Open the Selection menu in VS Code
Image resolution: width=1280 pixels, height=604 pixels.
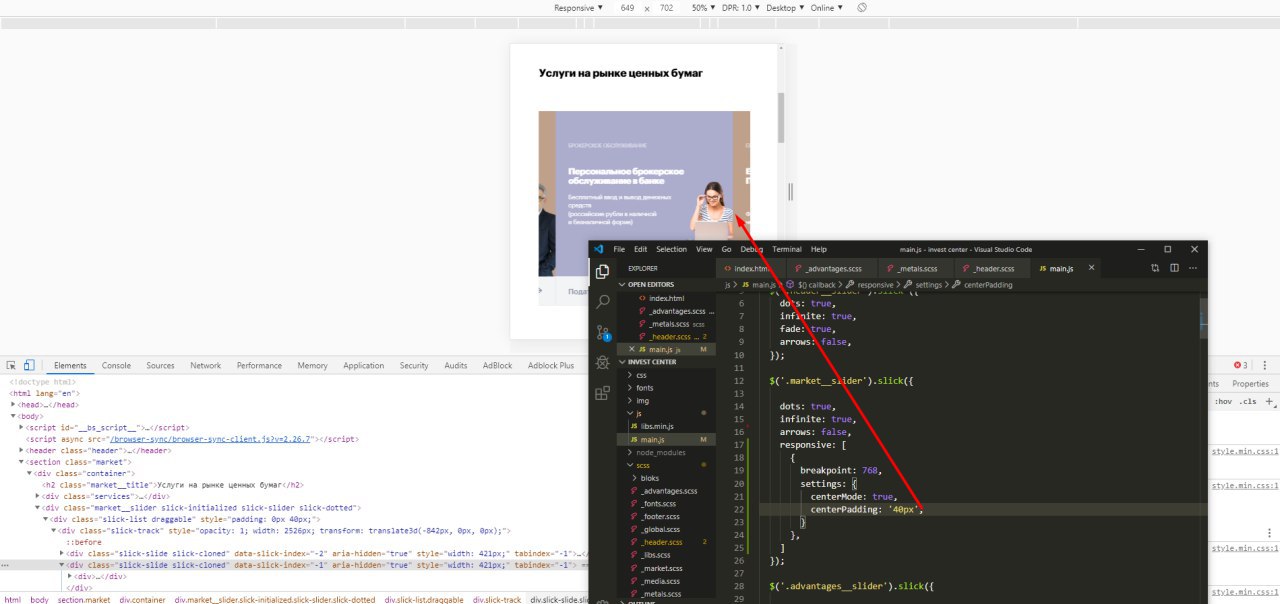(x=671, y=249)
